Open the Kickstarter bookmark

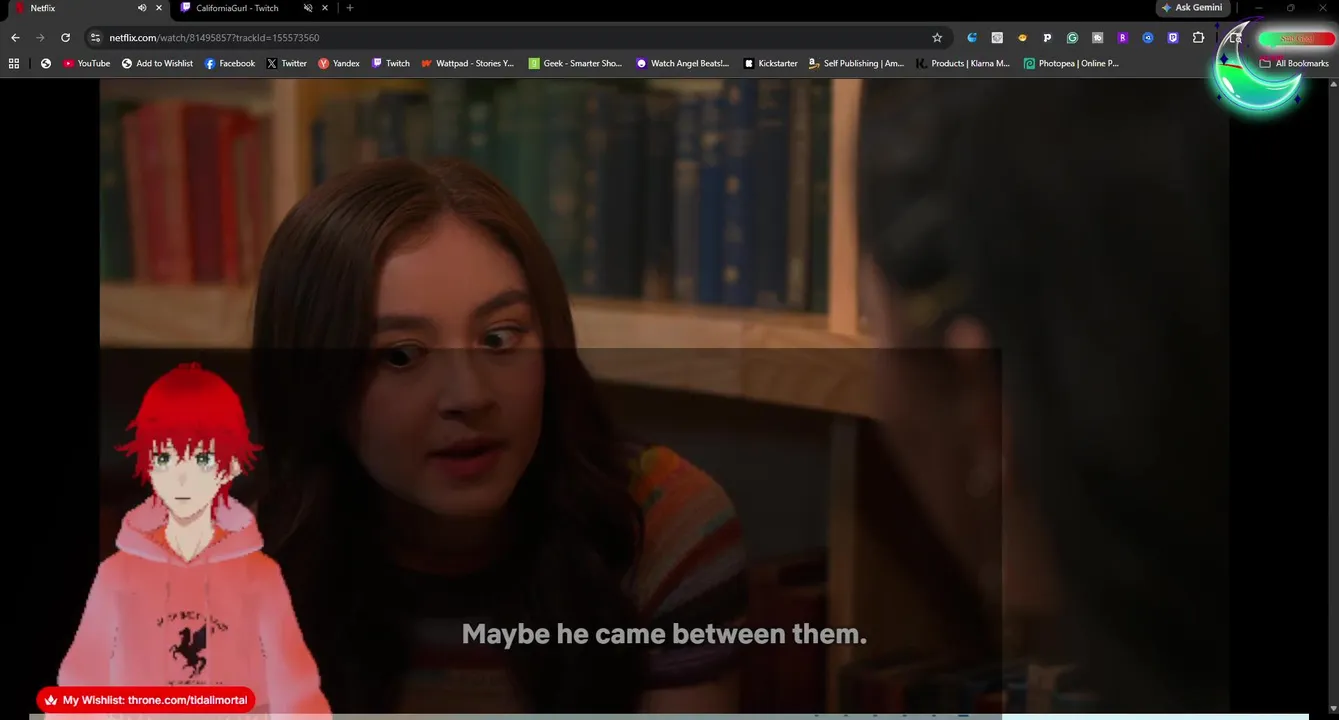pyautogui.click(x=771, y=63)
